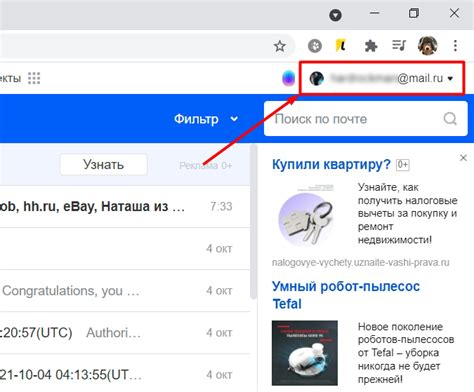Open the gray circular extension icon
The height and width of the screenshot is (392, 474).
[x=315, y=46]
